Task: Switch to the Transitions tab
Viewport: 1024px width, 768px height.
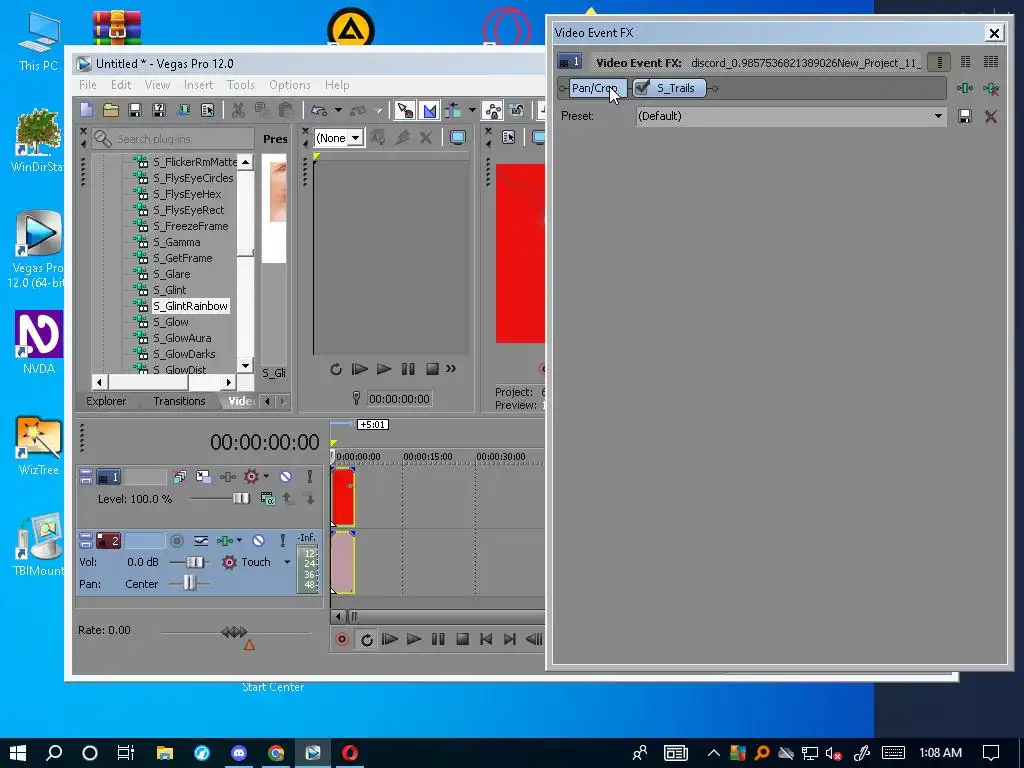Action: [179, 401]
